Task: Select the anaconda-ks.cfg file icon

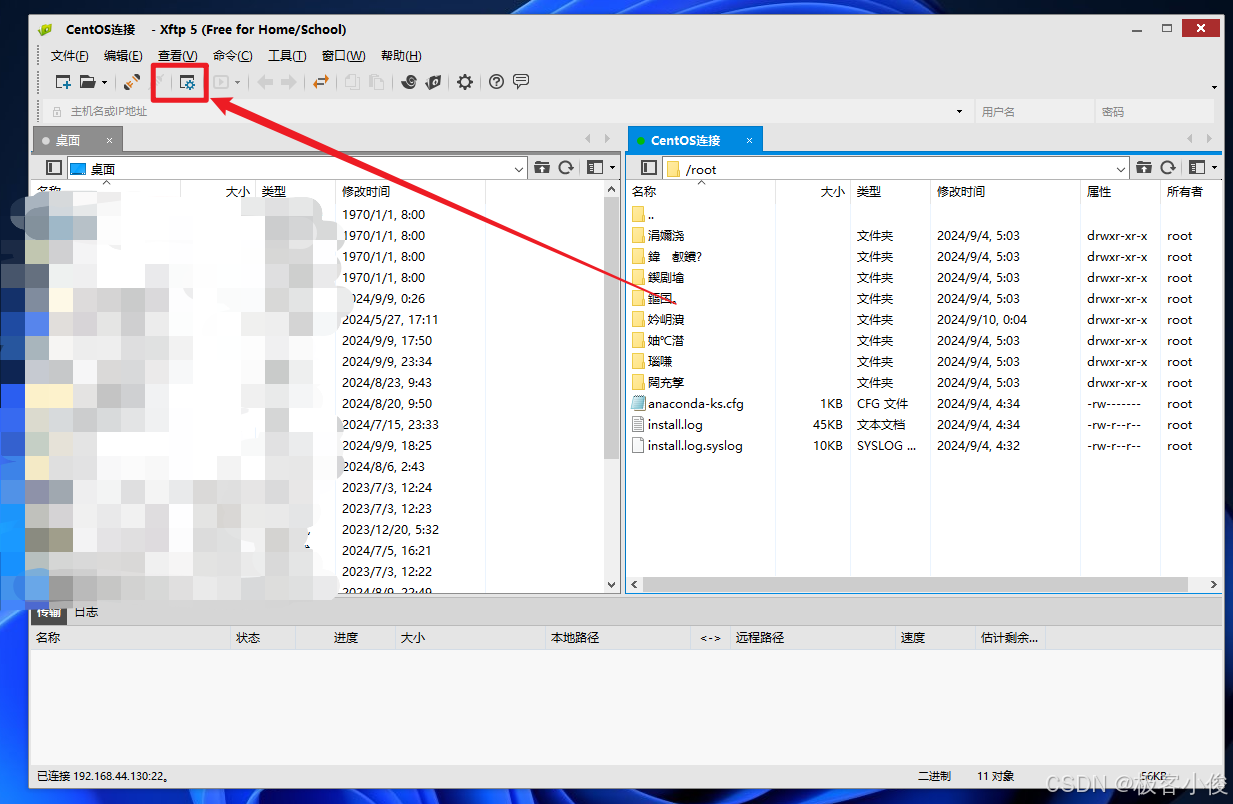Action: point(639,403)
